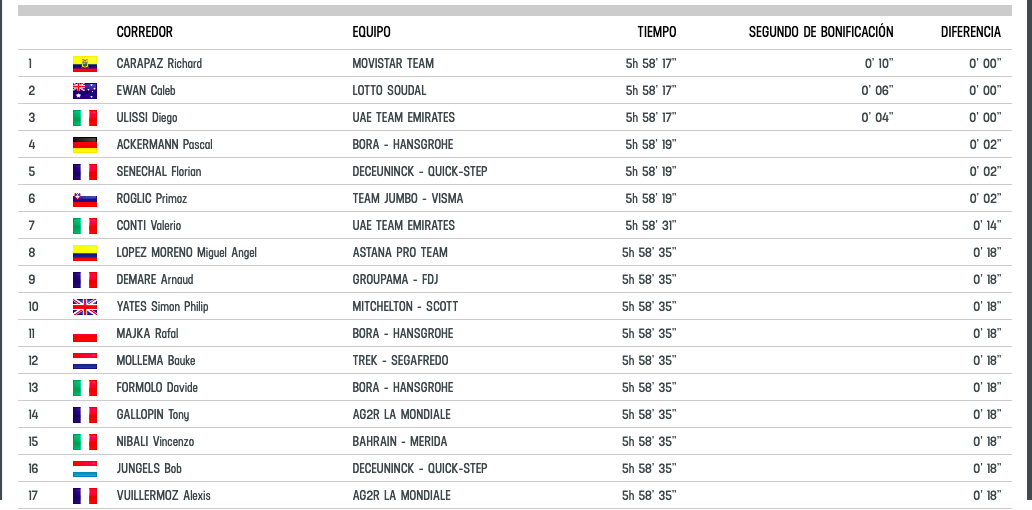Click the EQUIPO column header
Image resolution: width=1032 pixels, height=510 pixels.
[372, 32]
